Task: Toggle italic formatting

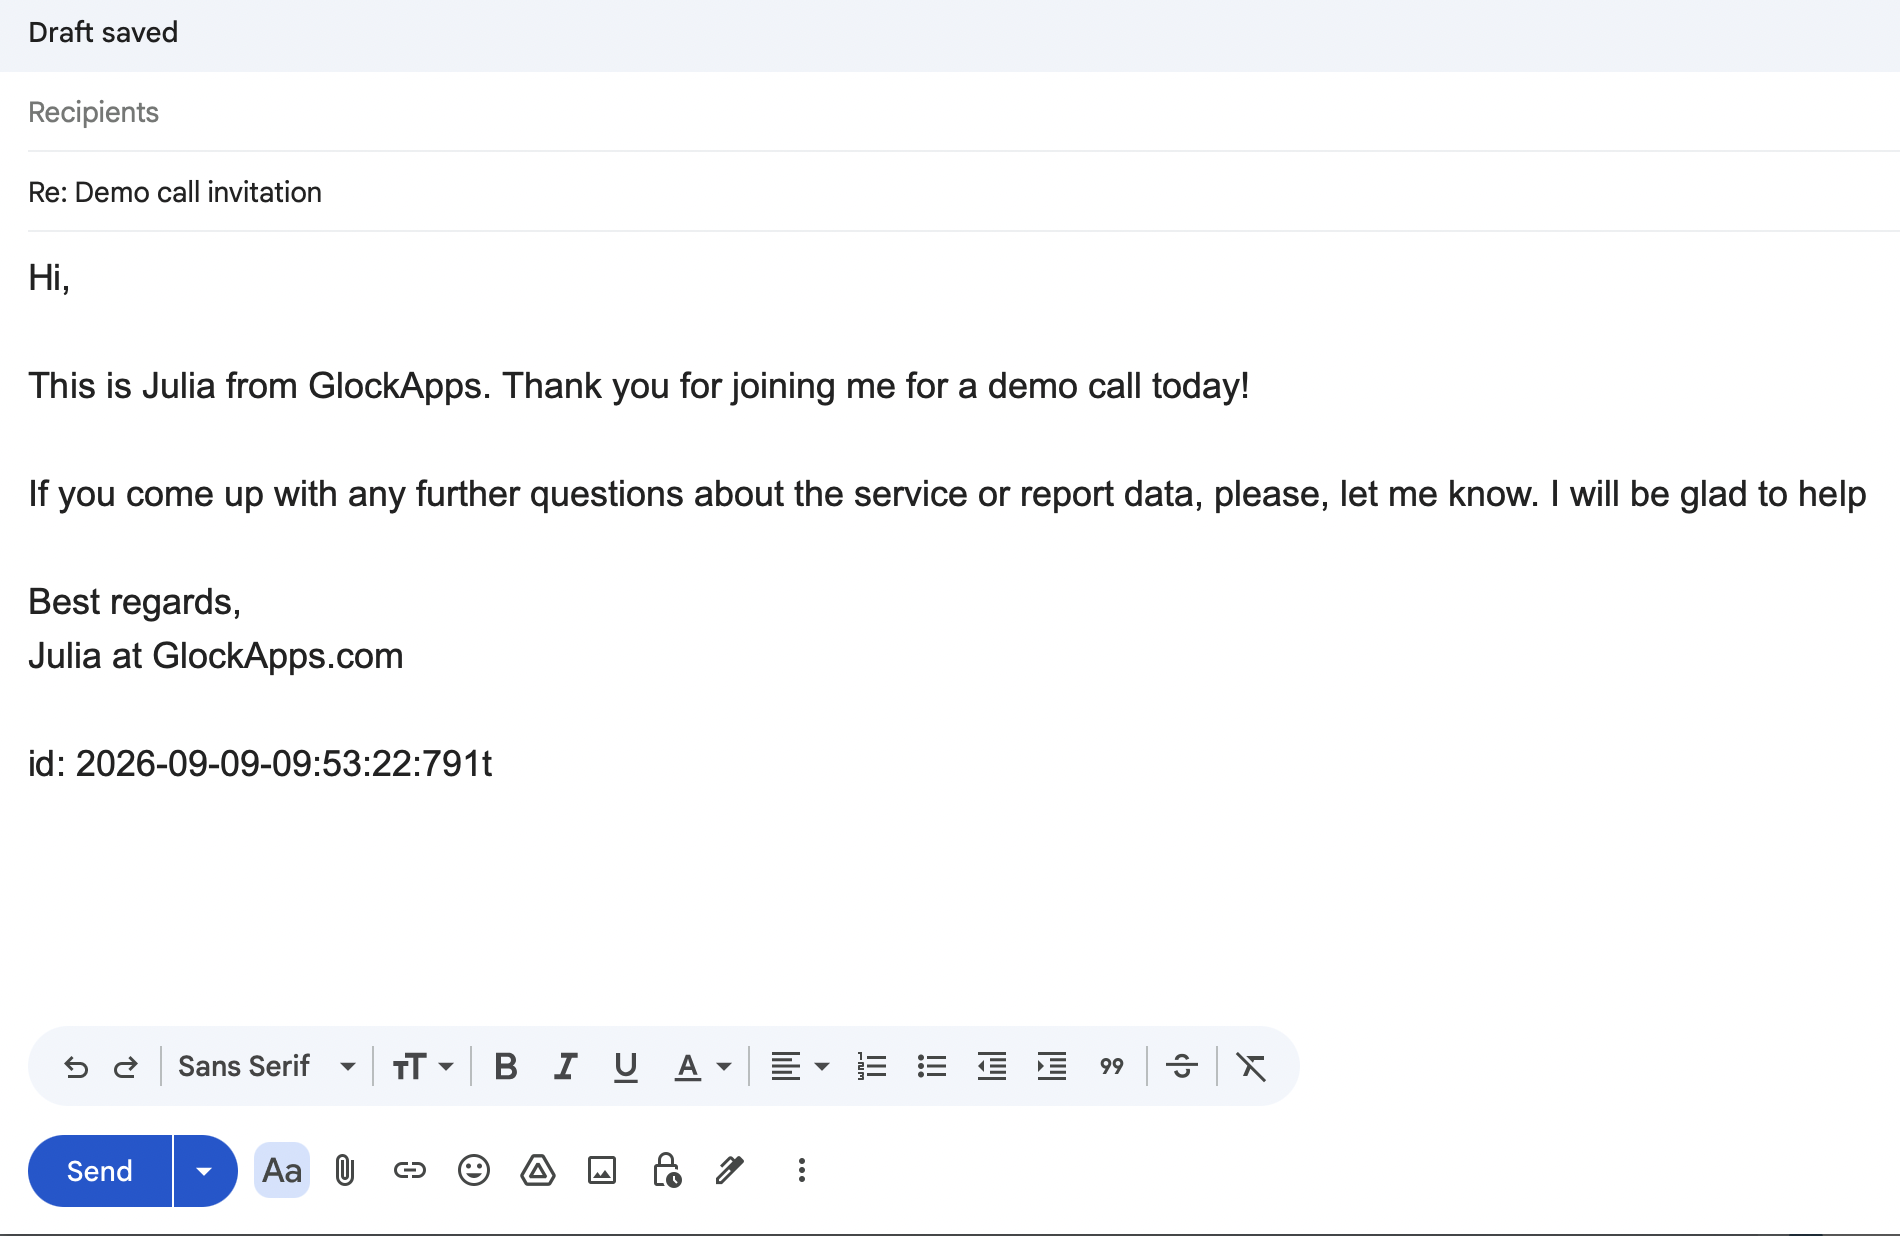Action: (566, 1066)
